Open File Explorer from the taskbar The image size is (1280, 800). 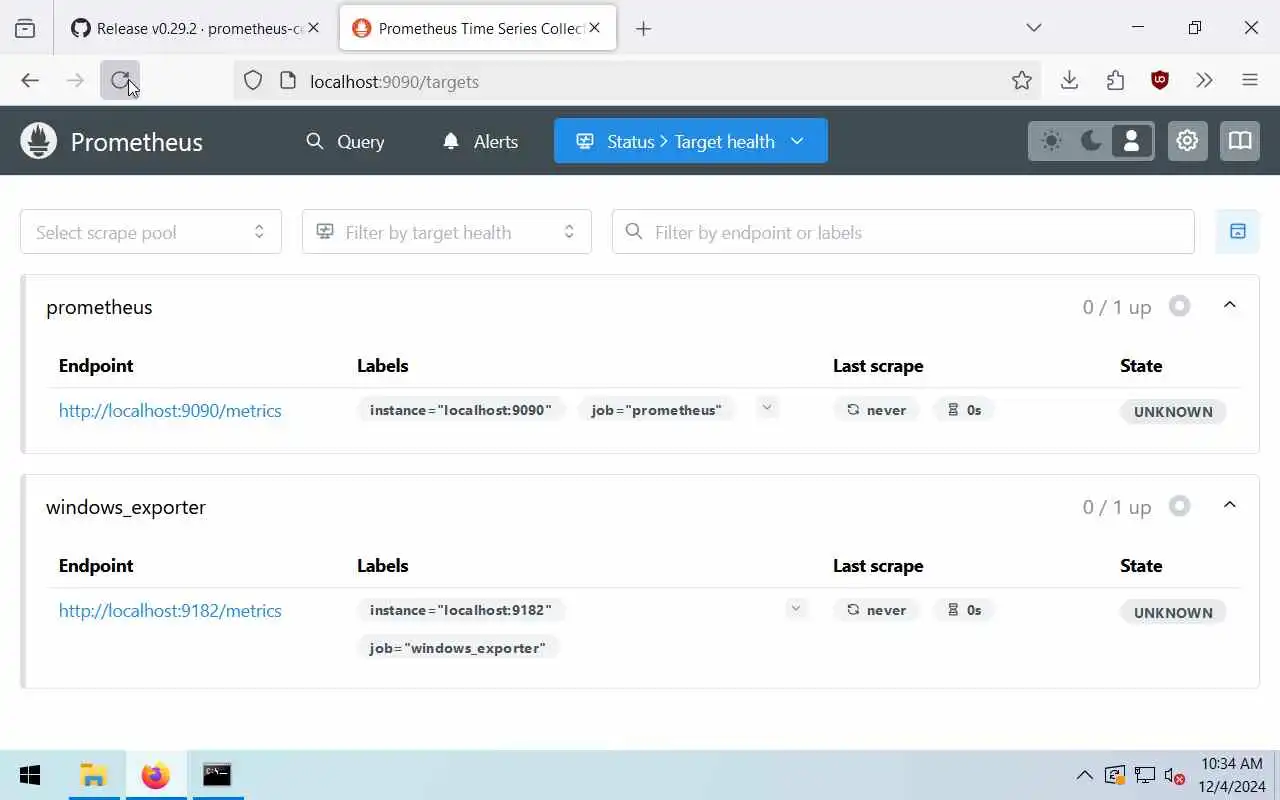[94, 775]
